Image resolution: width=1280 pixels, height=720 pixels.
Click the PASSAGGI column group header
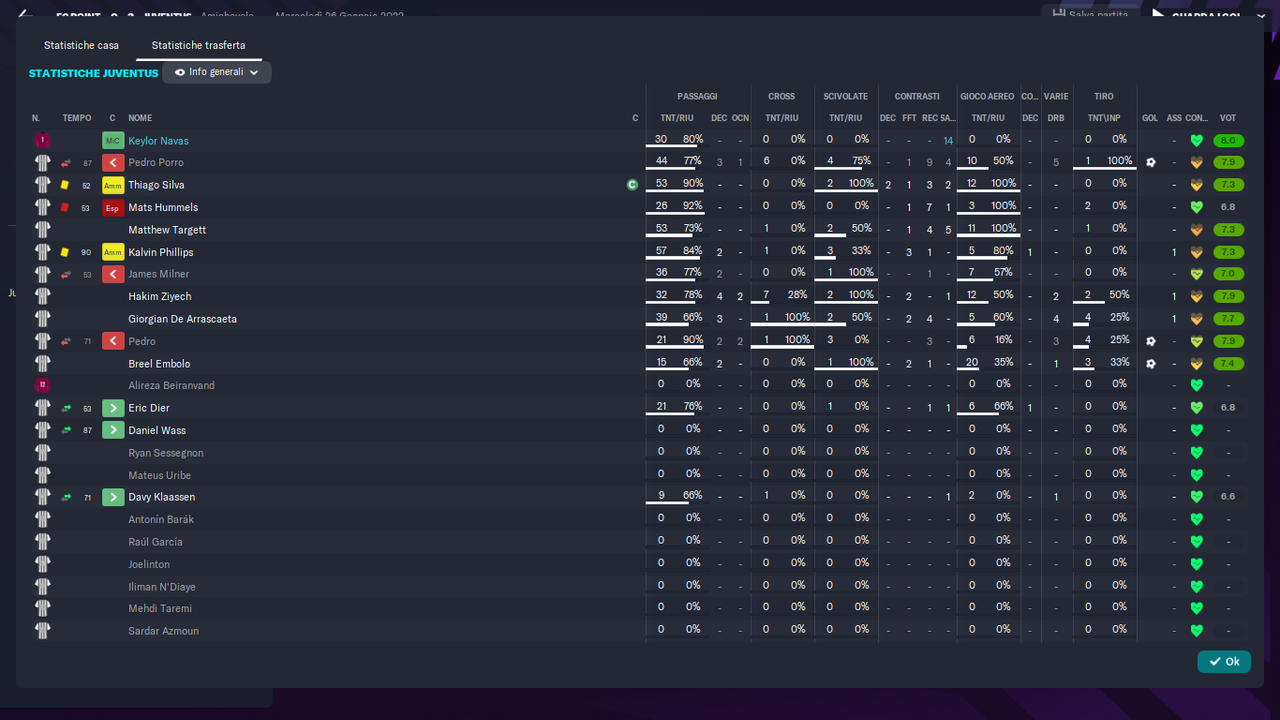click(x=697, y=96)
